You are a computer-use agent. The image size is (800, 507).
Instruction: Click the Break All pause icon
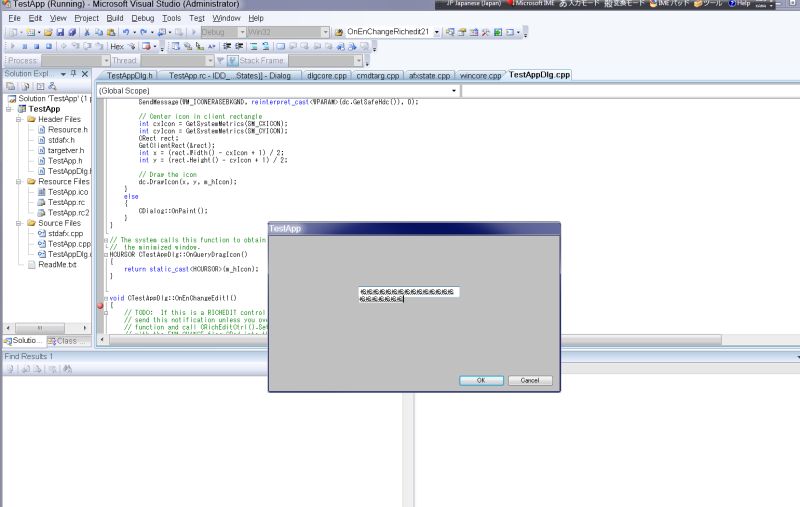click(24, 46)
